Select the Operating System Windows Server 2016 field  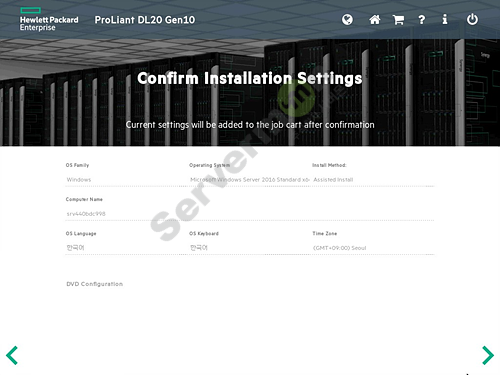(x=250, y=180)
